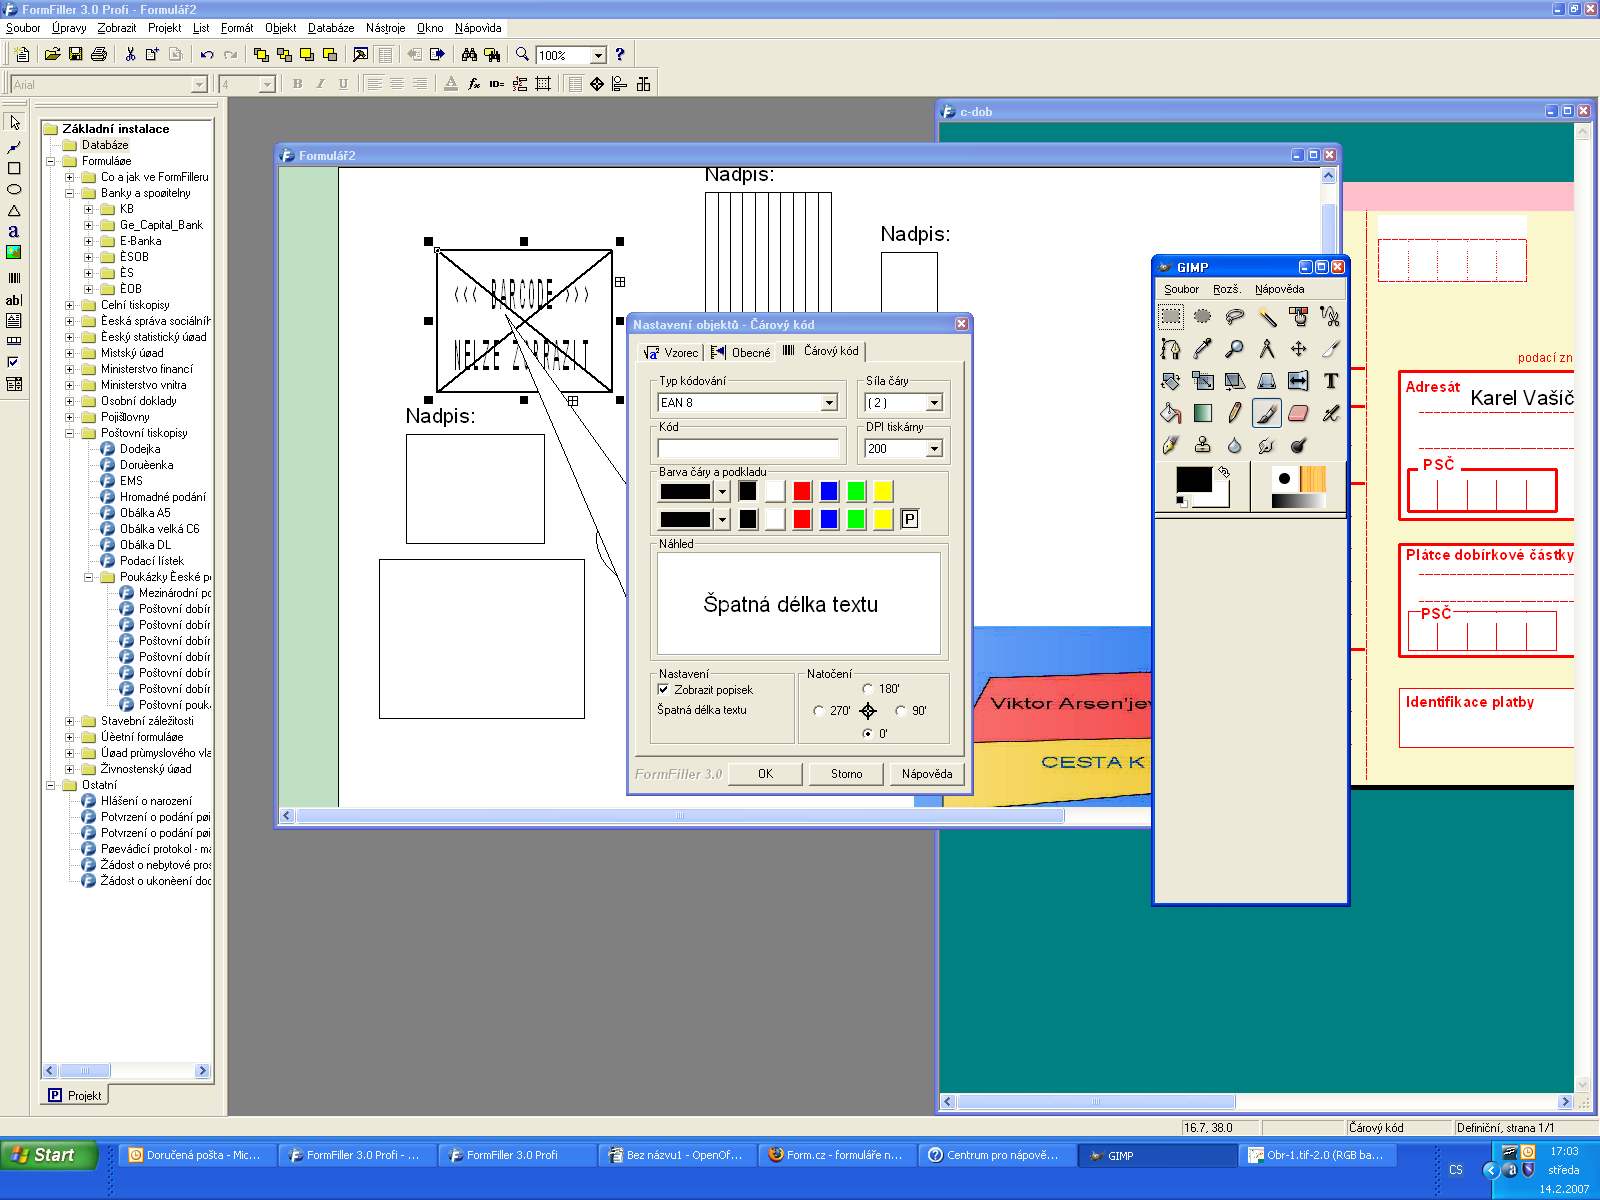Select GIMP Color Picker eyedropper

click(1202, 349)
